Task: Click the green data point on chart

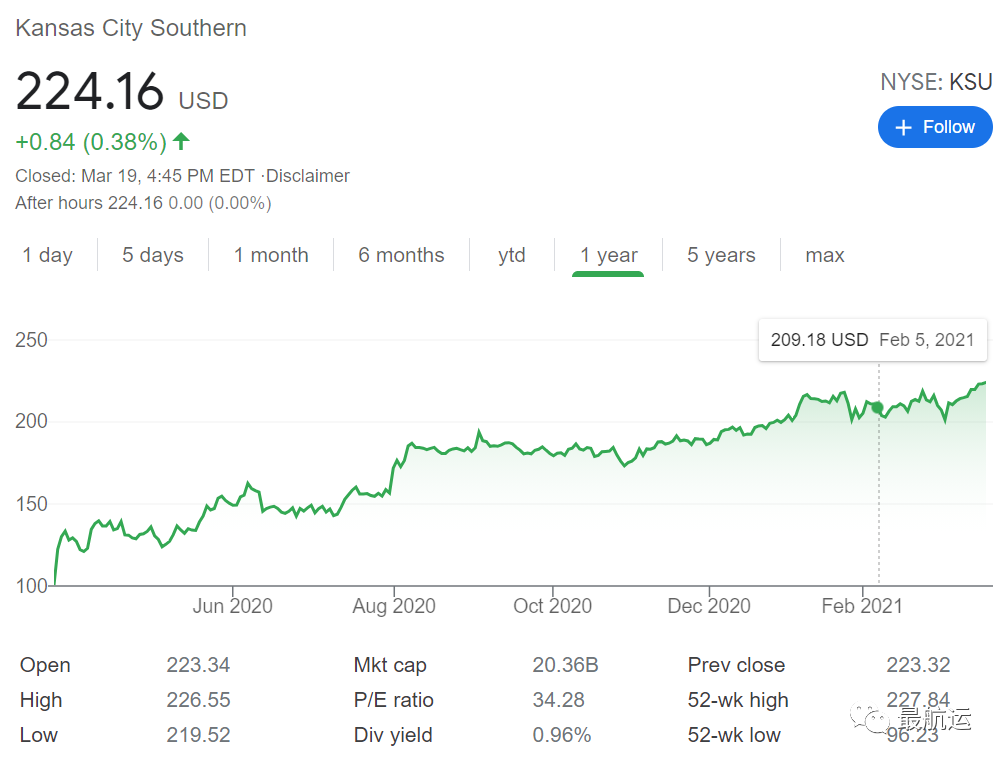Action: [878, 407]
